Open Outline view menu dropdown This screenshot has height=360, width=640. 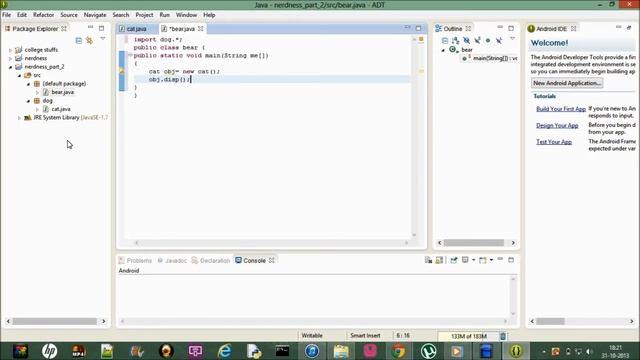click(513, 39)
